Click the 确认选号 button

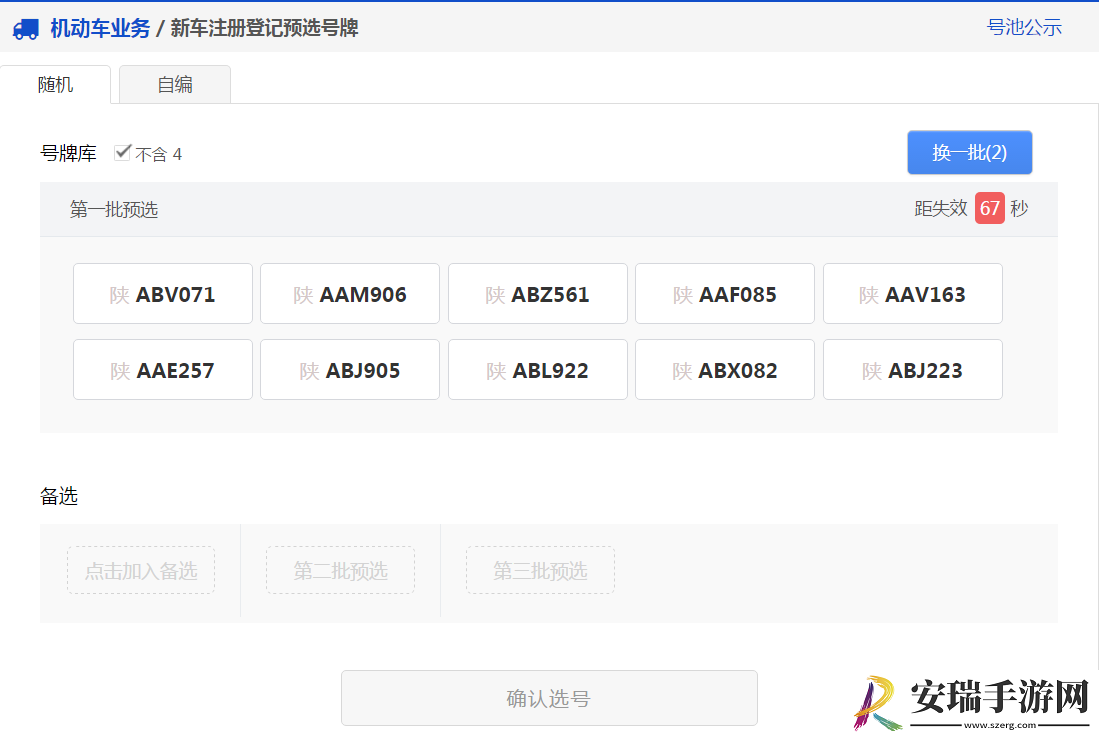pos(549,698)
